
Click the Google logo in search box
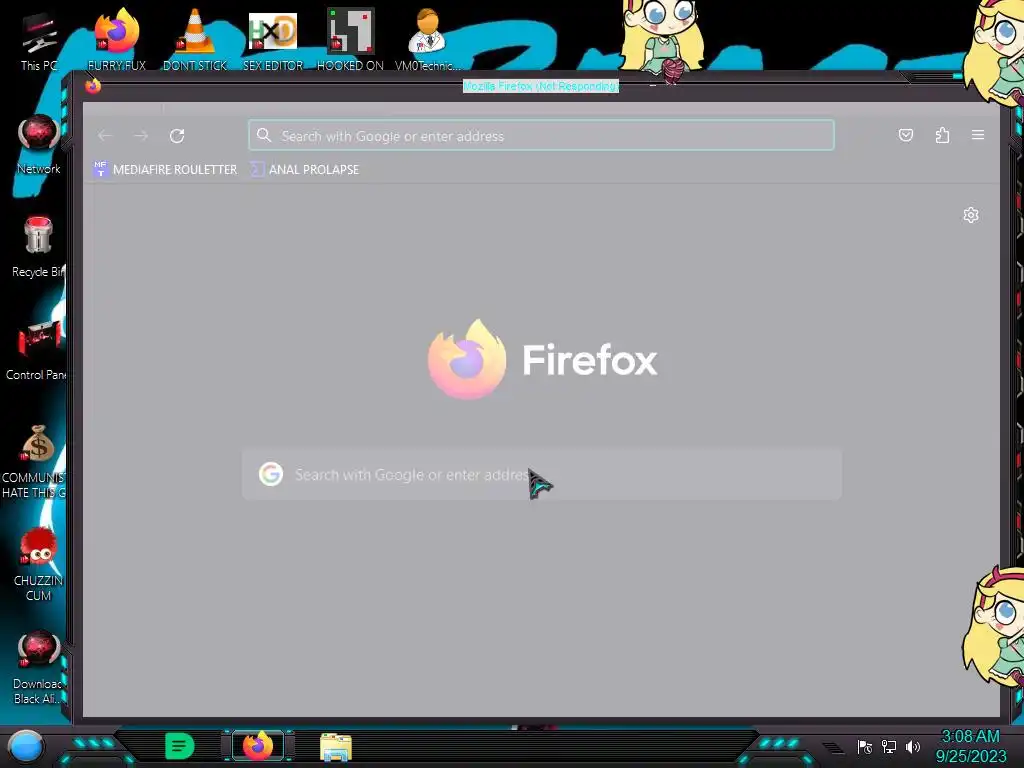point(270,474)
